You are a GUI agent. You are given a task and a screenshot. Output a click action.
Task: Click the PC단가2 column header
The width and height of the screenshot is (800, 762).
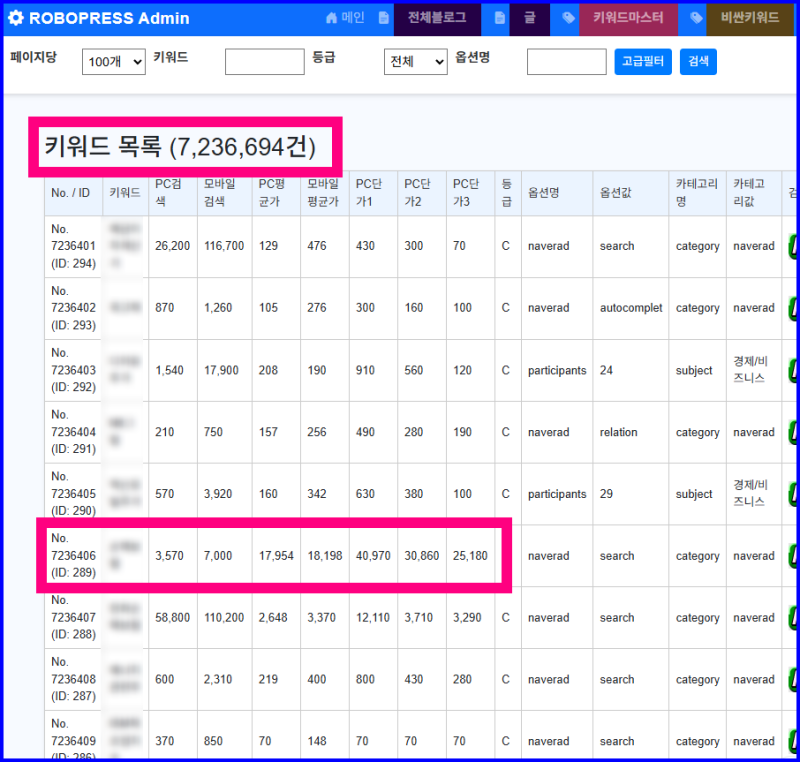click(422, 193)
